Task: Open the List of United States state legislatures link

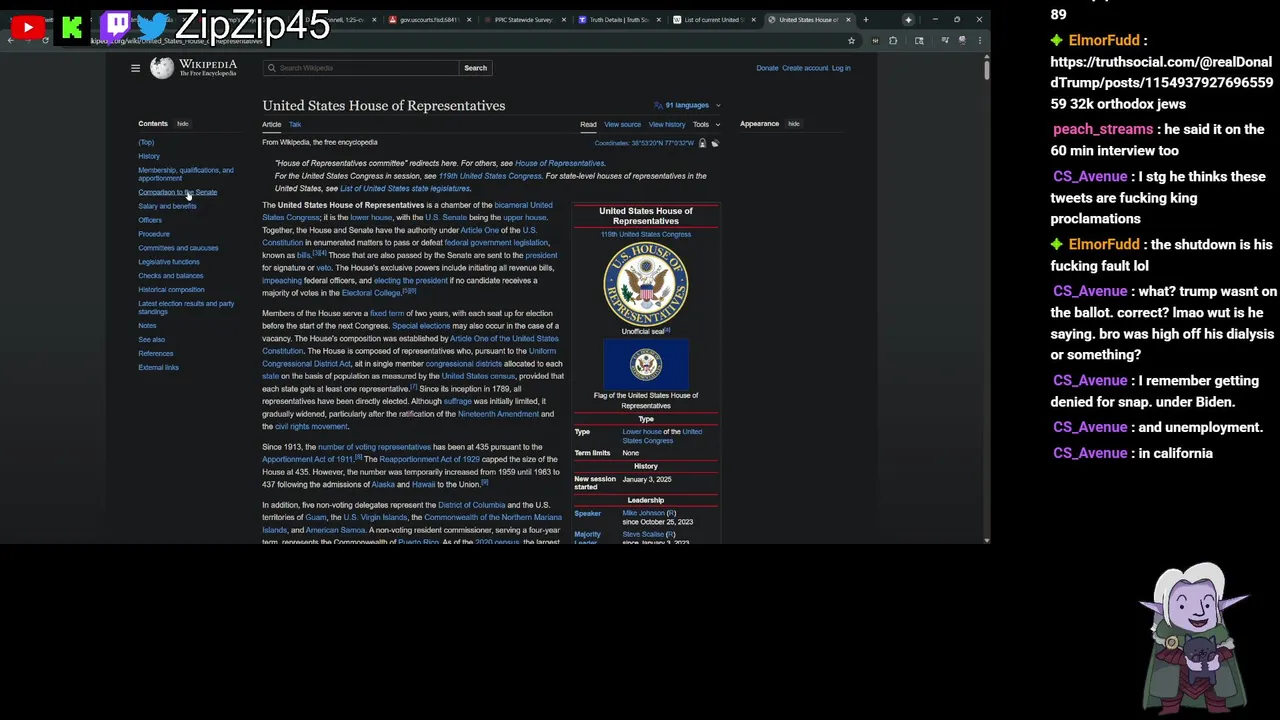Action: tap(405, 188)
